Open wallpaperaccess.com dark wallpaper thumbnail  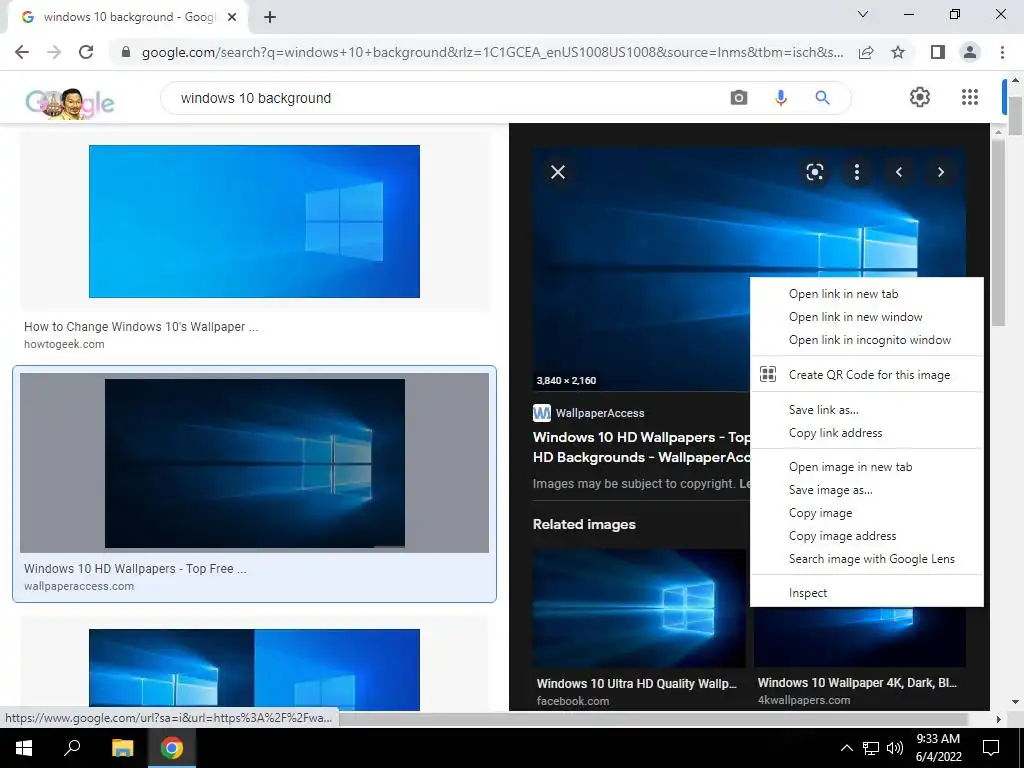coord(254,463)
